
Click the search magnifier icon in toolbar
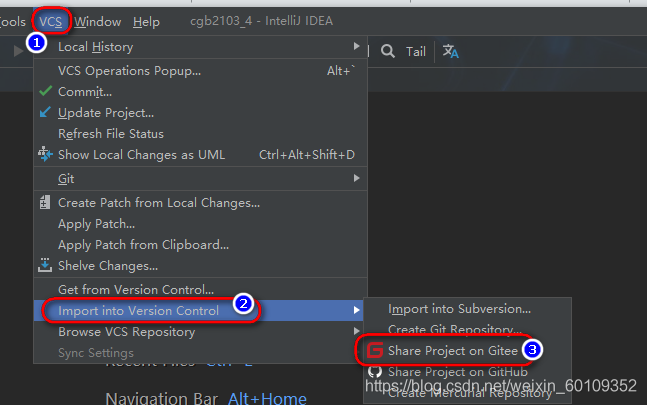click(x=387, y=51)
